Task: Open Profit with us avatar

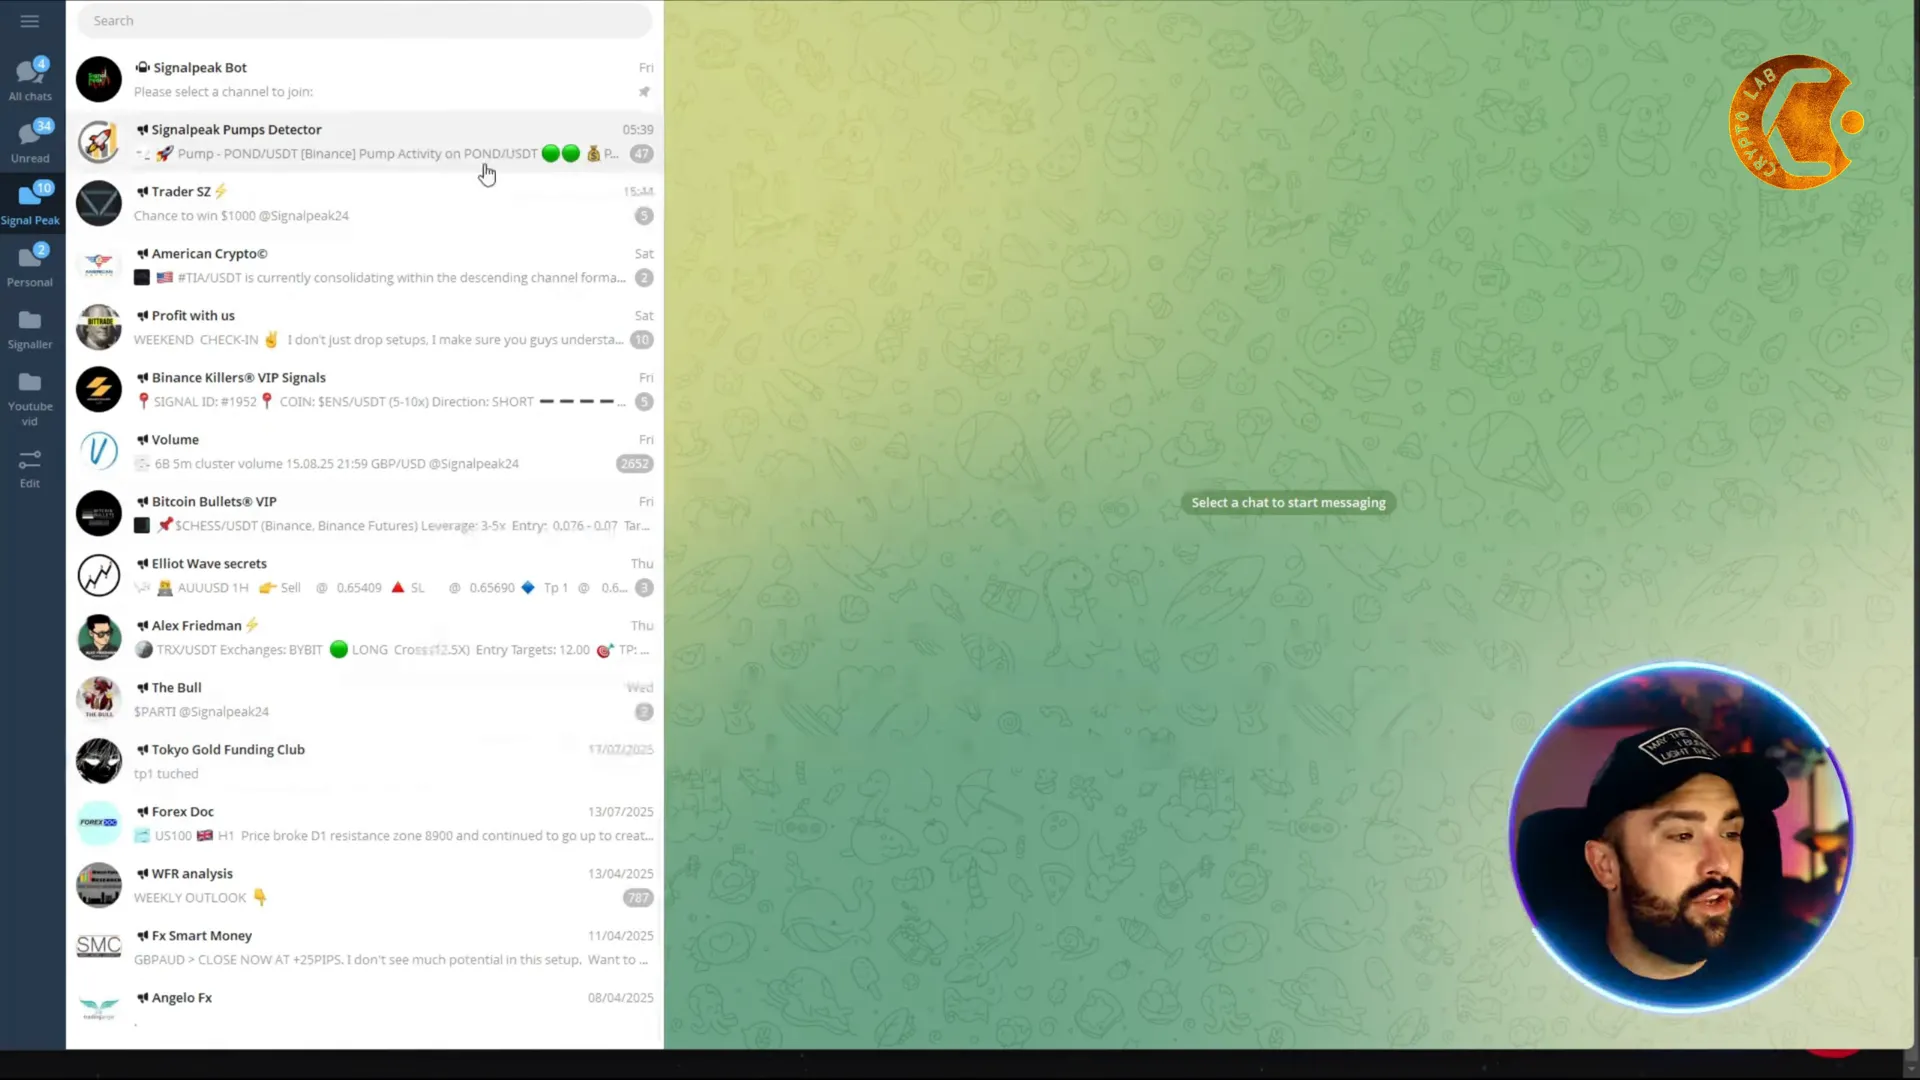Action: 99,327
